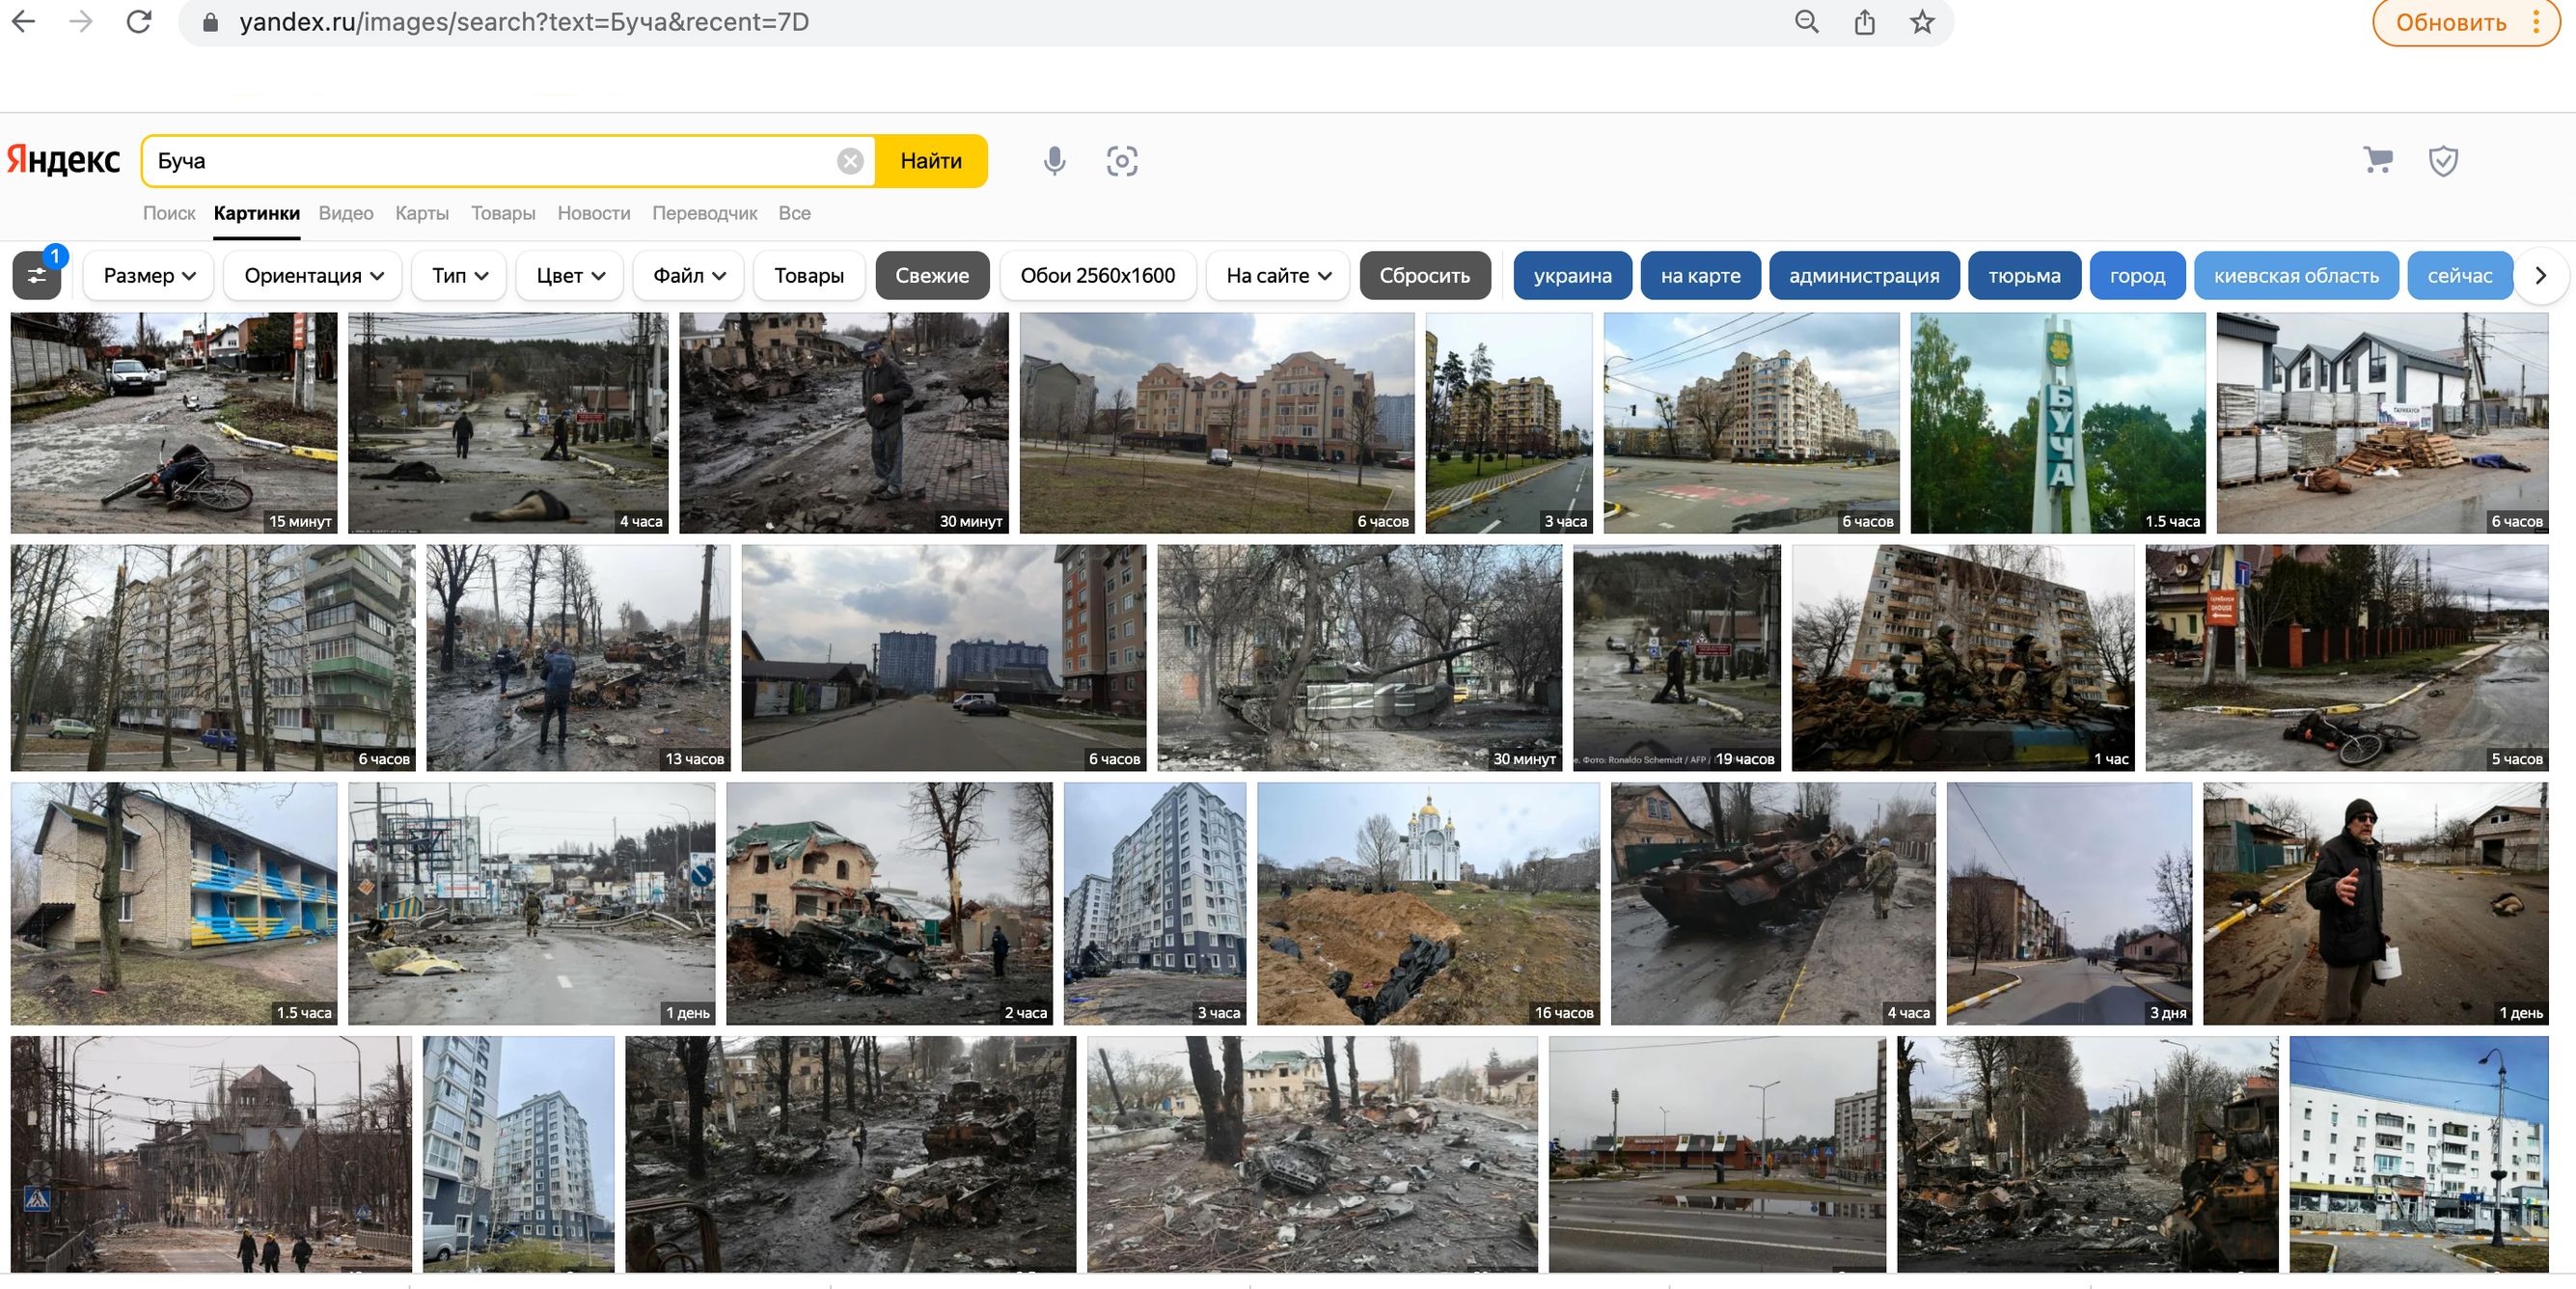Expand the На сайте dropdown
The width and height of the screenshot is (2576, 1289).
[x=1278, y=275]
